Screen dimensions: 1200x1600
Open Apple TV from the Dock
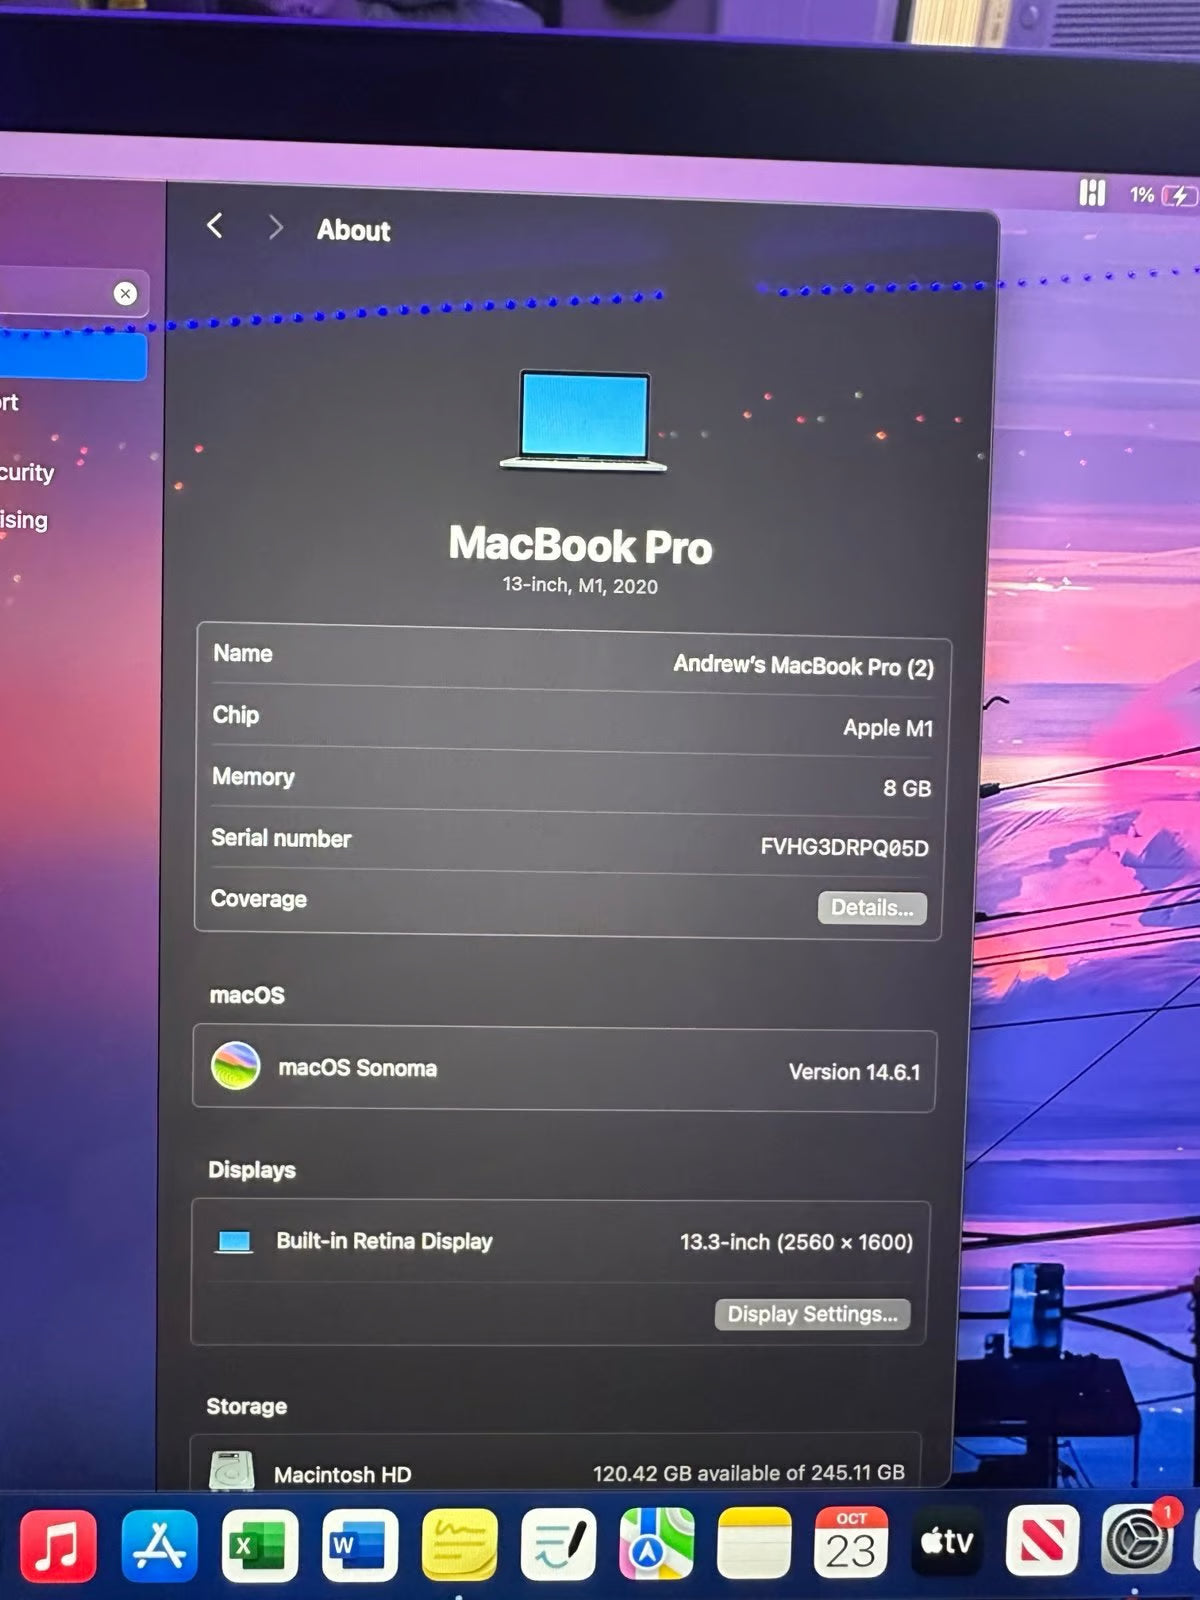click(946, 1541)
